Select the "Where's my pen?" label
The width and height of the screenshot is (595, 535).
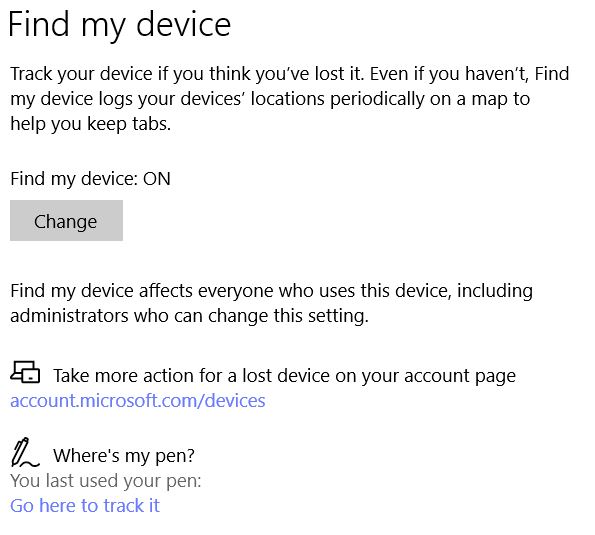(x=124, y=455)
